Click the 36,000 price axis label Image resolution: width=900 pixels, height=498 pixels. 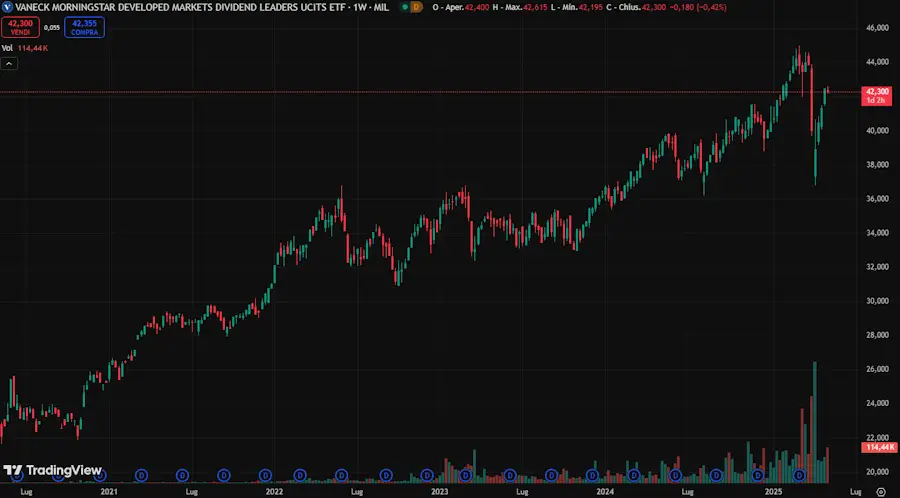(877, 199)
